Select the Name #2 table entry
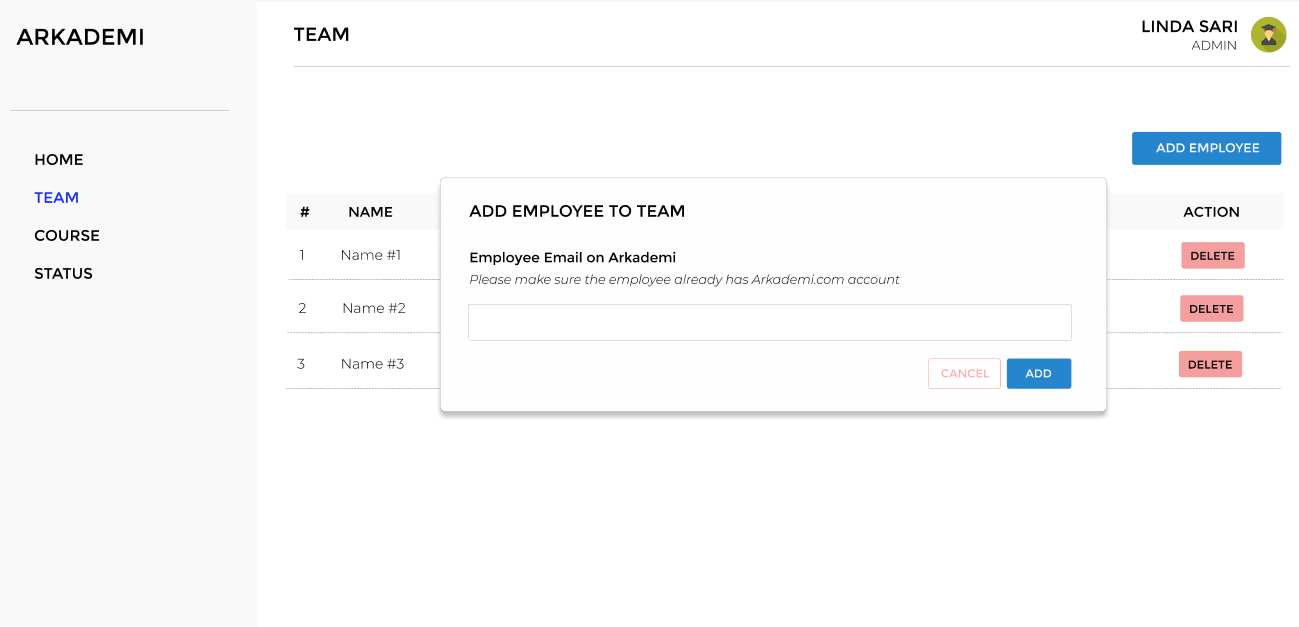The image size is (1299, 627). [x=373, y=308]
